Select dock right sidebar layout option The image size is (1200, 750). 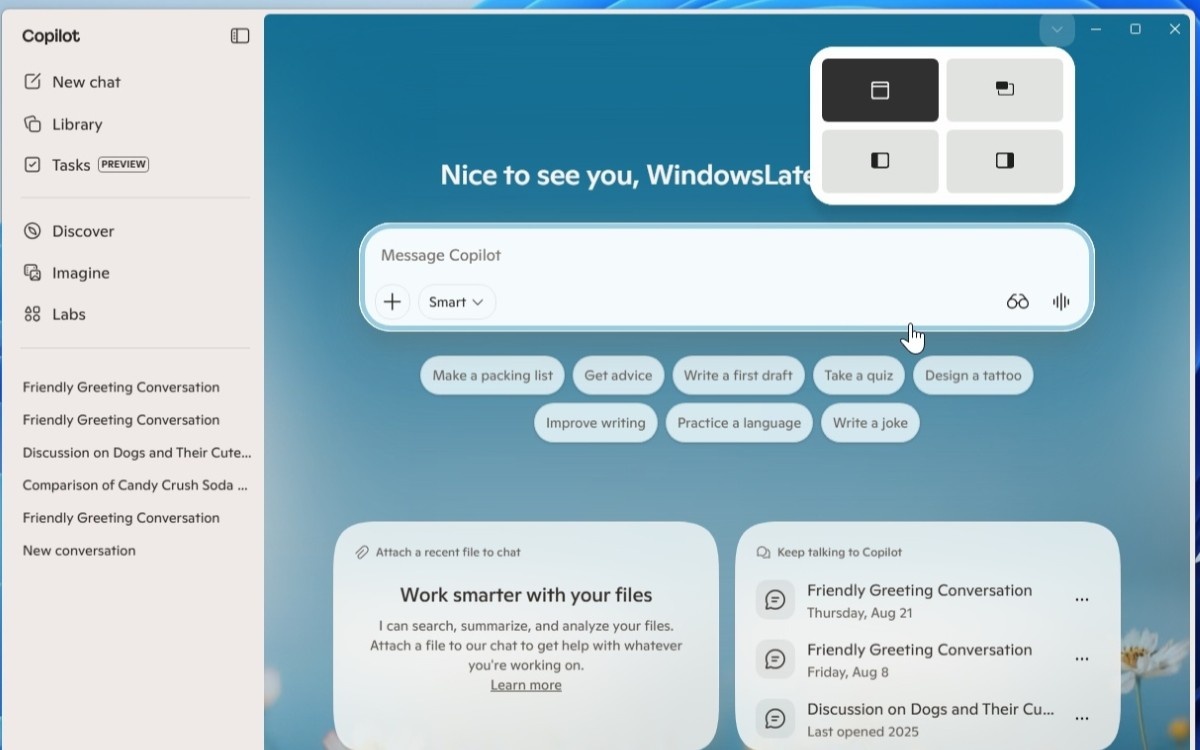click(x=1005, y=161)
